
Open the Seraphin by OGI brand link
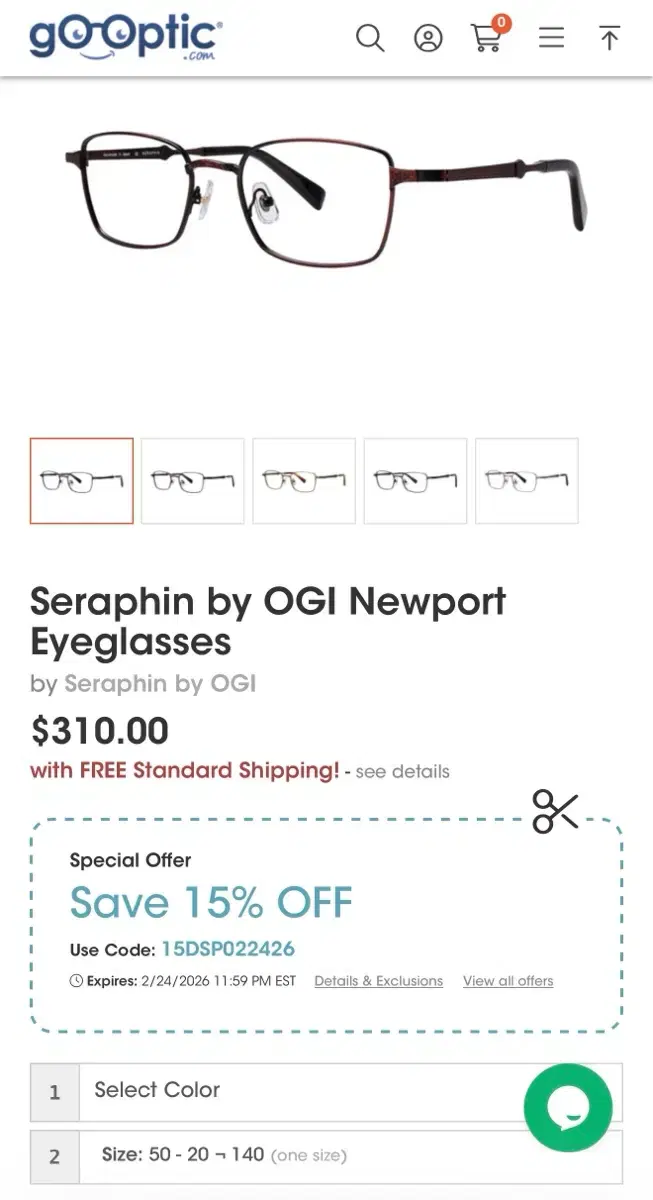(160, 684)
